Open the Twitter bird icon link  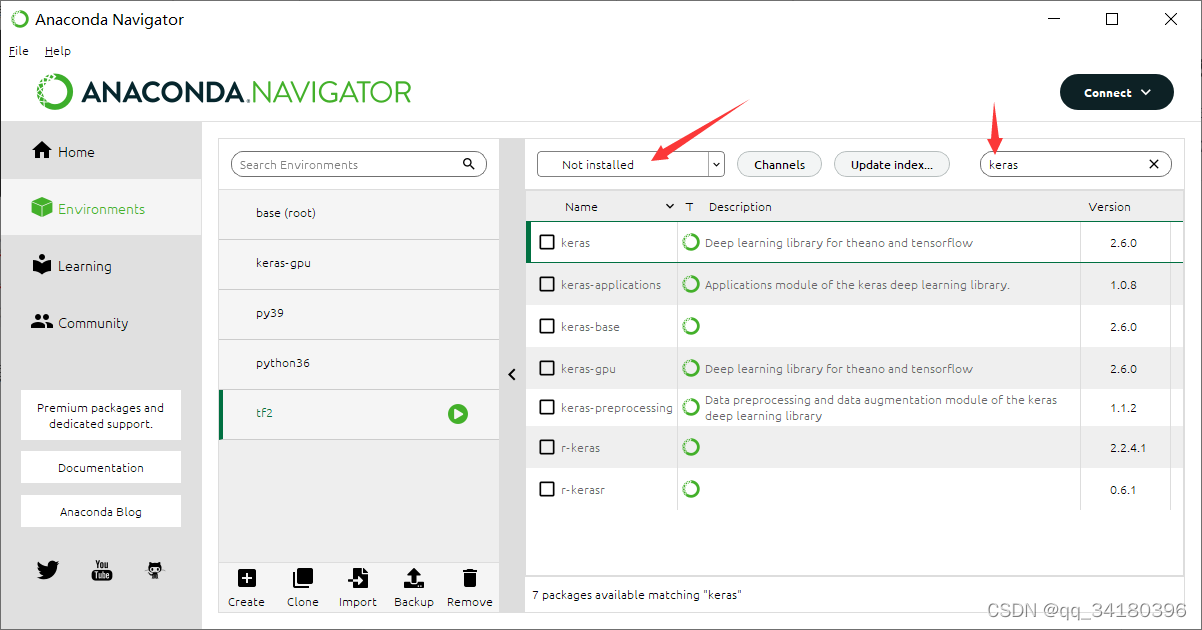(48, 570)
